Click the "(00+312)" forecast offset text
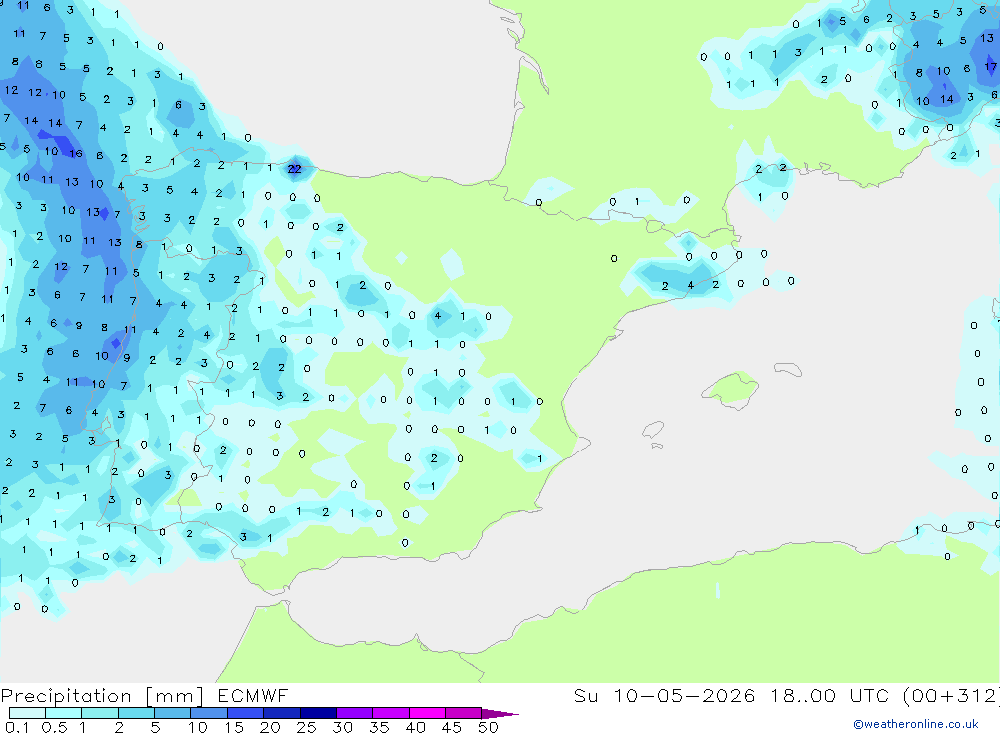The height and width of the screenshot is (733, 1000). click(x=952, y=695)
